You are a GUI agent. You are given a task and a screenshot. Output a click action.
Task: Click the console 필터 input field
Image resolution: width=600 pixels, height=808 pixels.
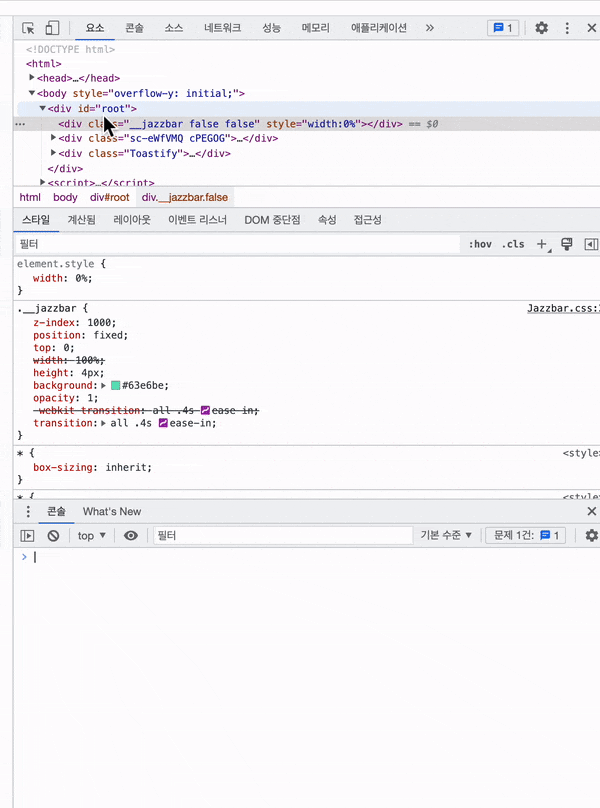coord(283,536)
